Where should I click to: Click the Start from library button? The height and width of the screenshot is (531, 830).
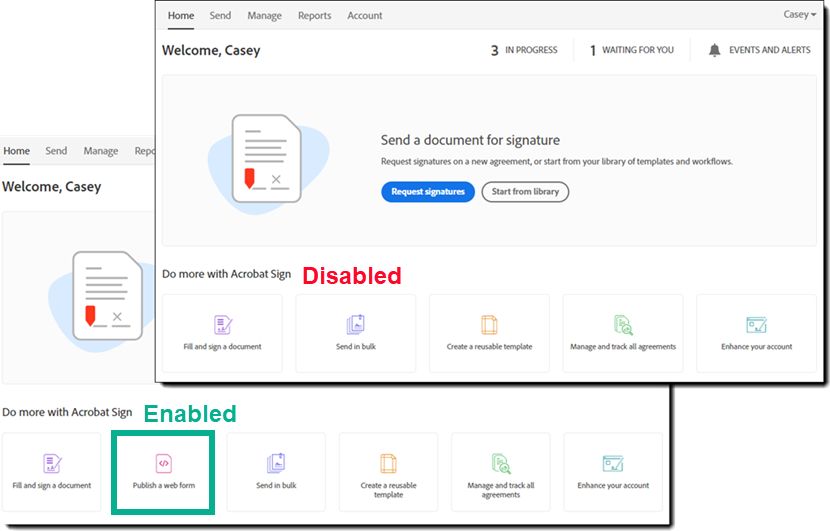525,192
